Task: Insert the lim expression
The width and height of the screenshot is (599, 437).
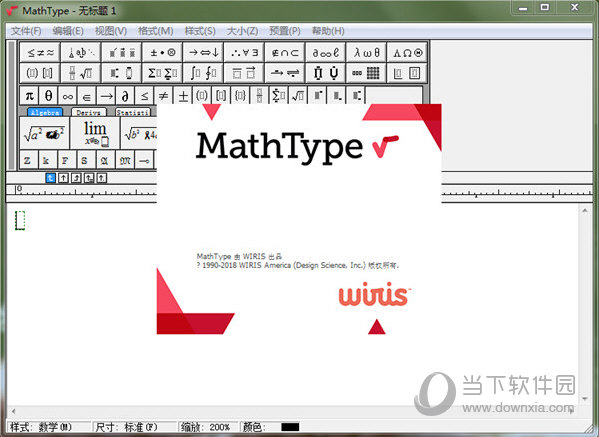Action: (95, 133)
